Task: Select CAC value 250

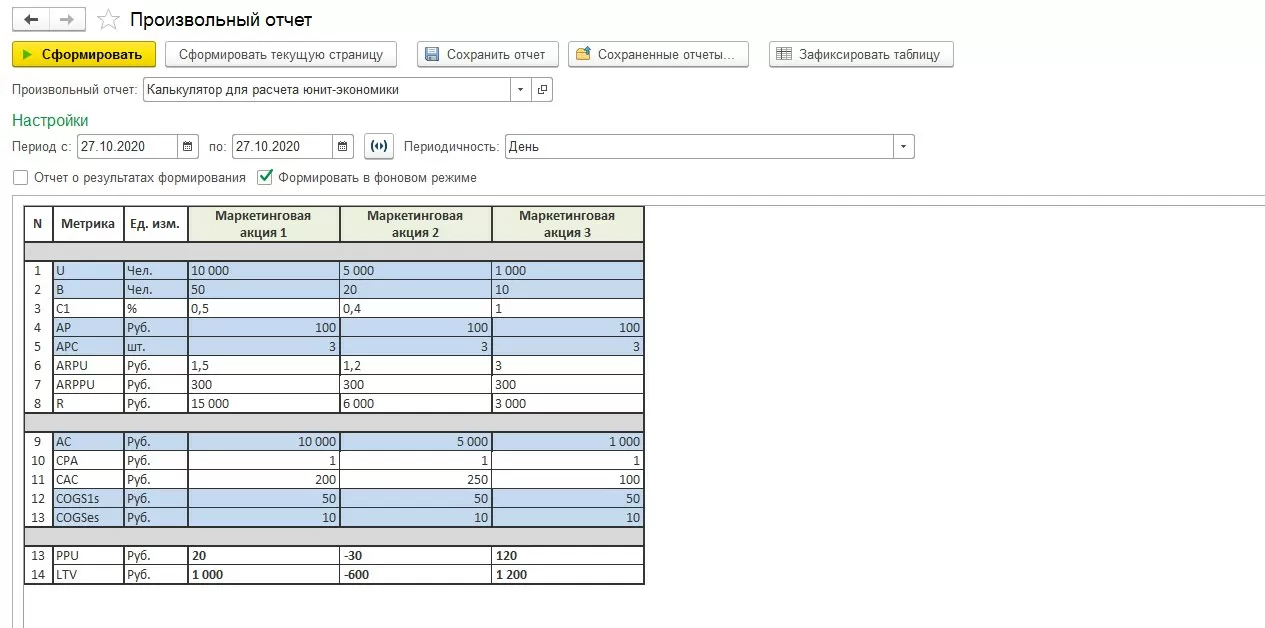Action: pos(415,479)
